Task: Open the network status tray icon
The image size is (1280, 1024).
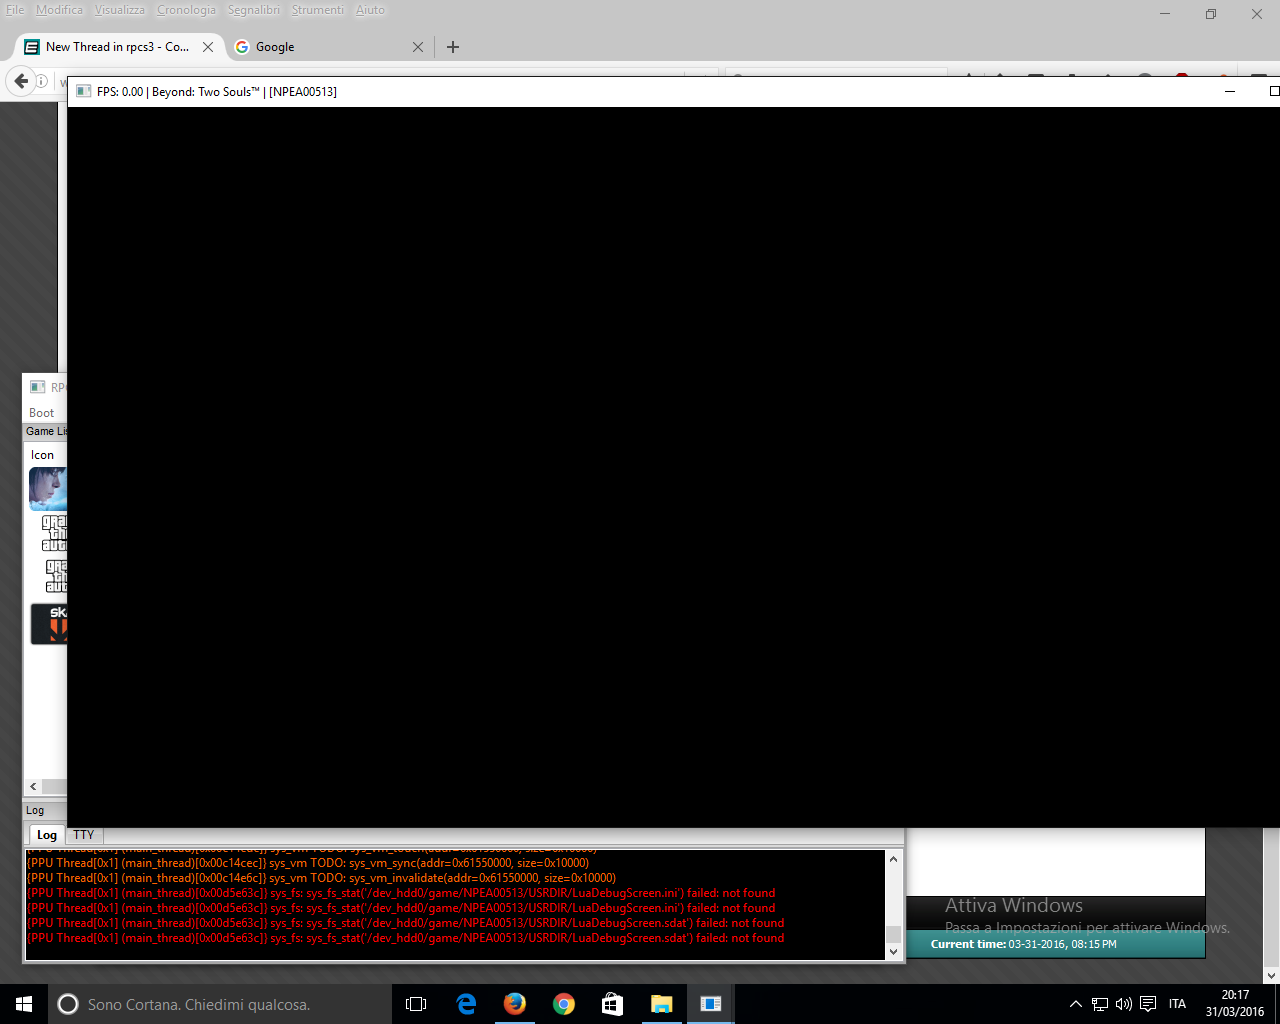Action: (1100, 1004)
